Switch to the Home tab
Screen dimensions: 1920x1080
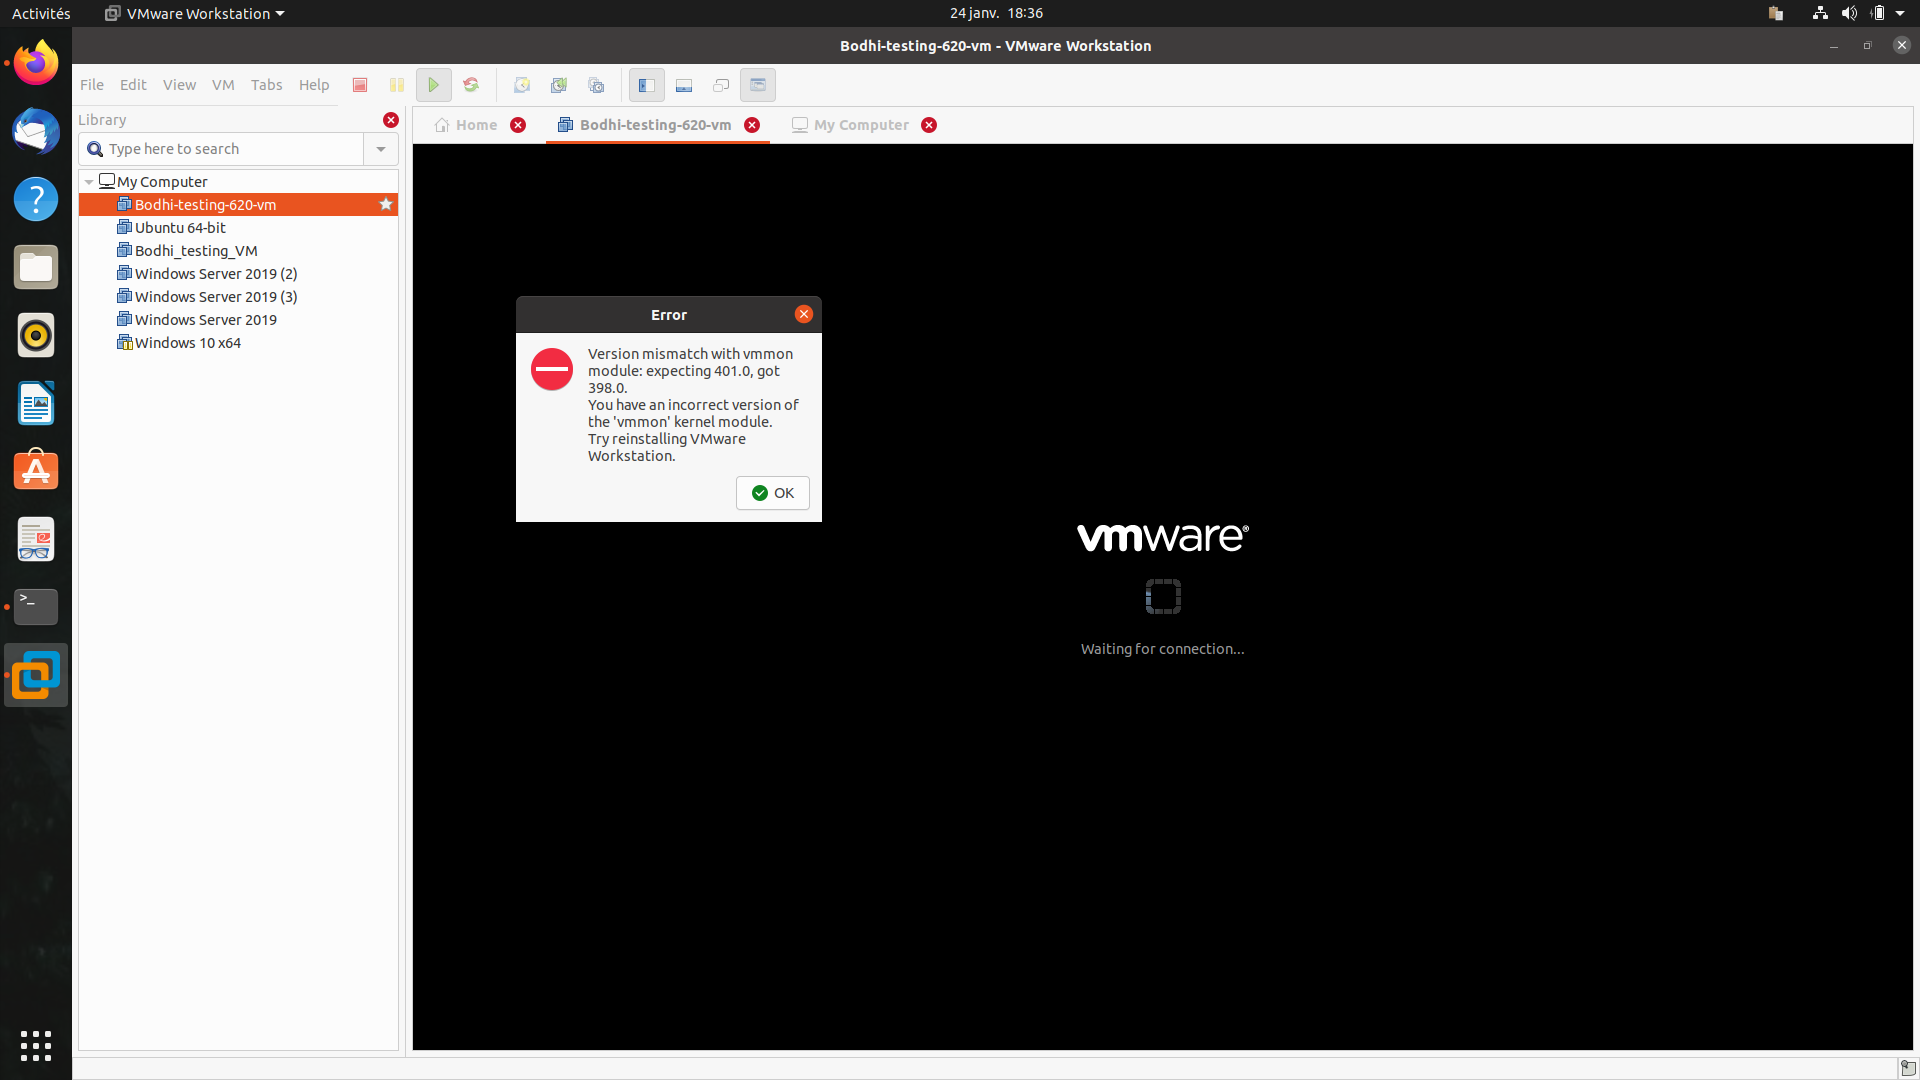click(x=466, y=125)
